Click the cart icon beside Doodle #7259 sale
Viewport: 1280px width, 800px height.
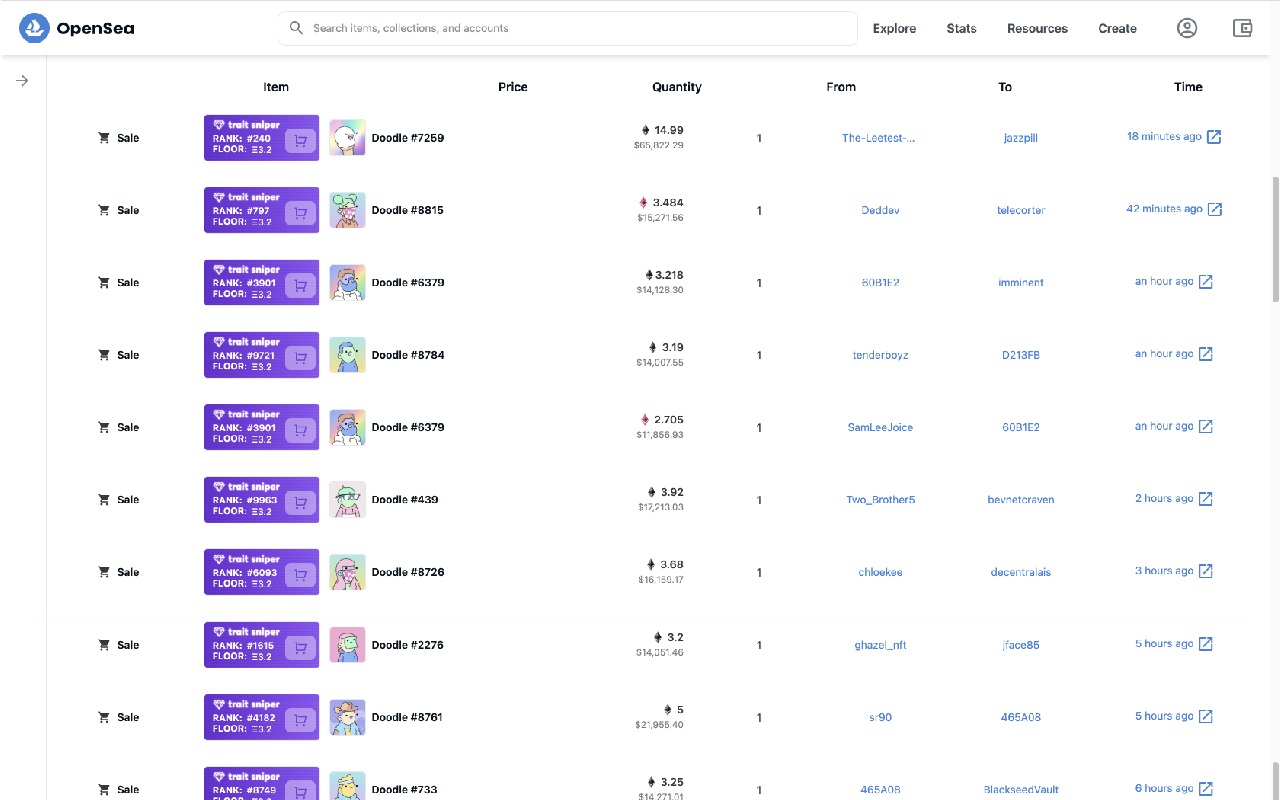(x=103, y=137)
